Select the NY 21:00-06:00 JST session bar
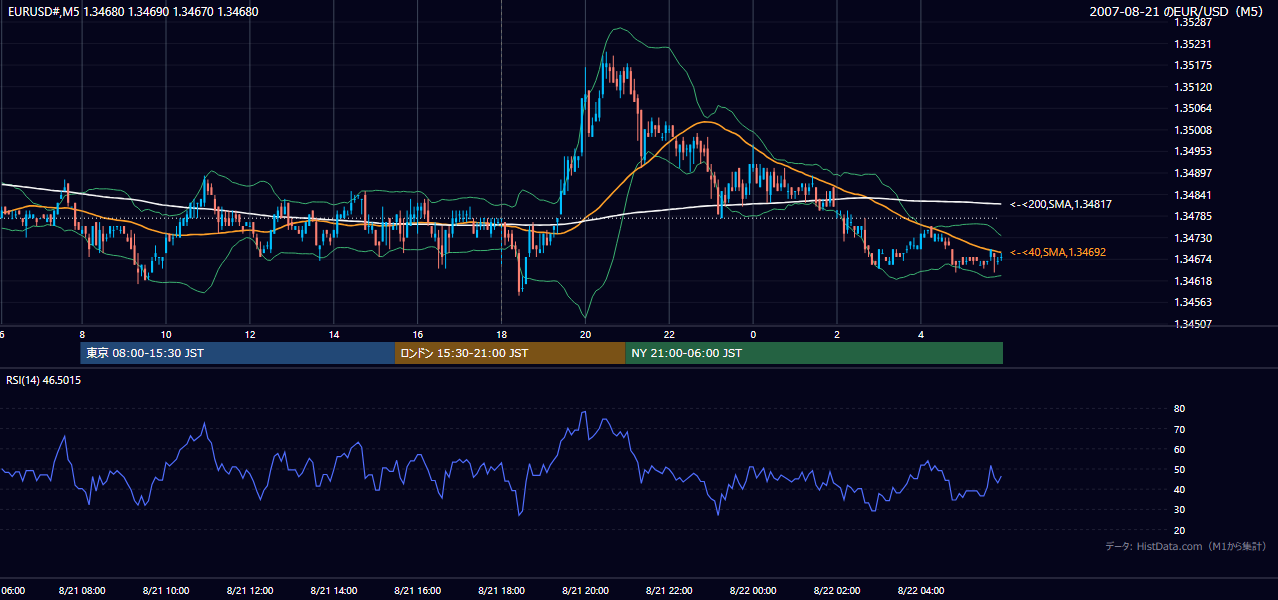Screen dimensions: 1278x600 click(x=814, y=353)
